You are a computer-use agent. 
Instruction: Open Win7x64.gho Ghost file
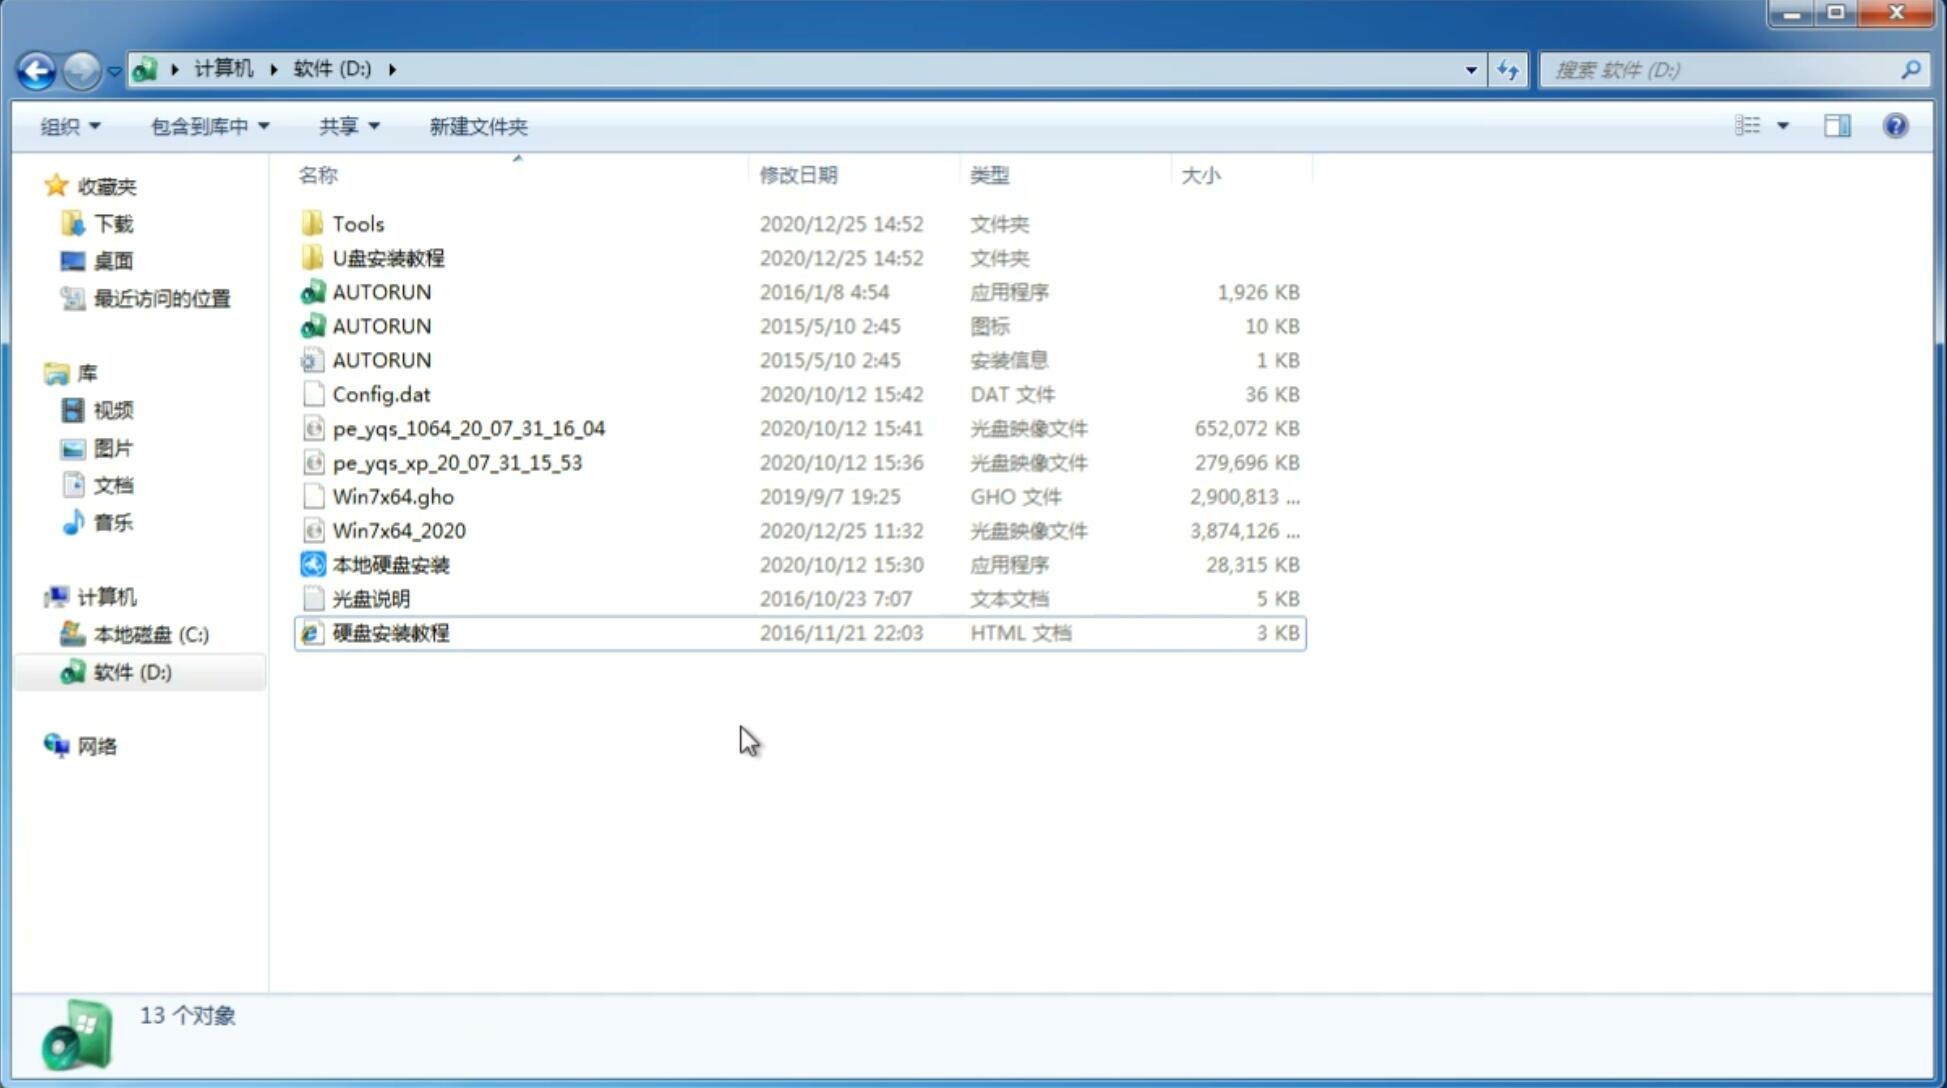(394, 496)
